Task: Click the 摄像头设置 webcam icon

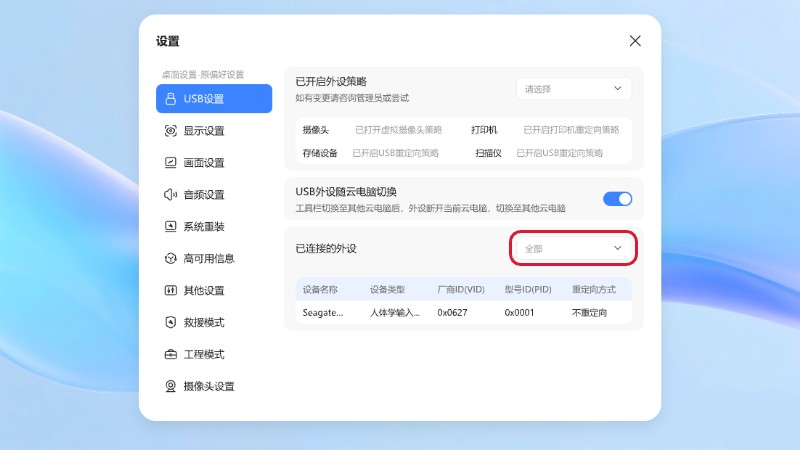Action: coord(170,387)
